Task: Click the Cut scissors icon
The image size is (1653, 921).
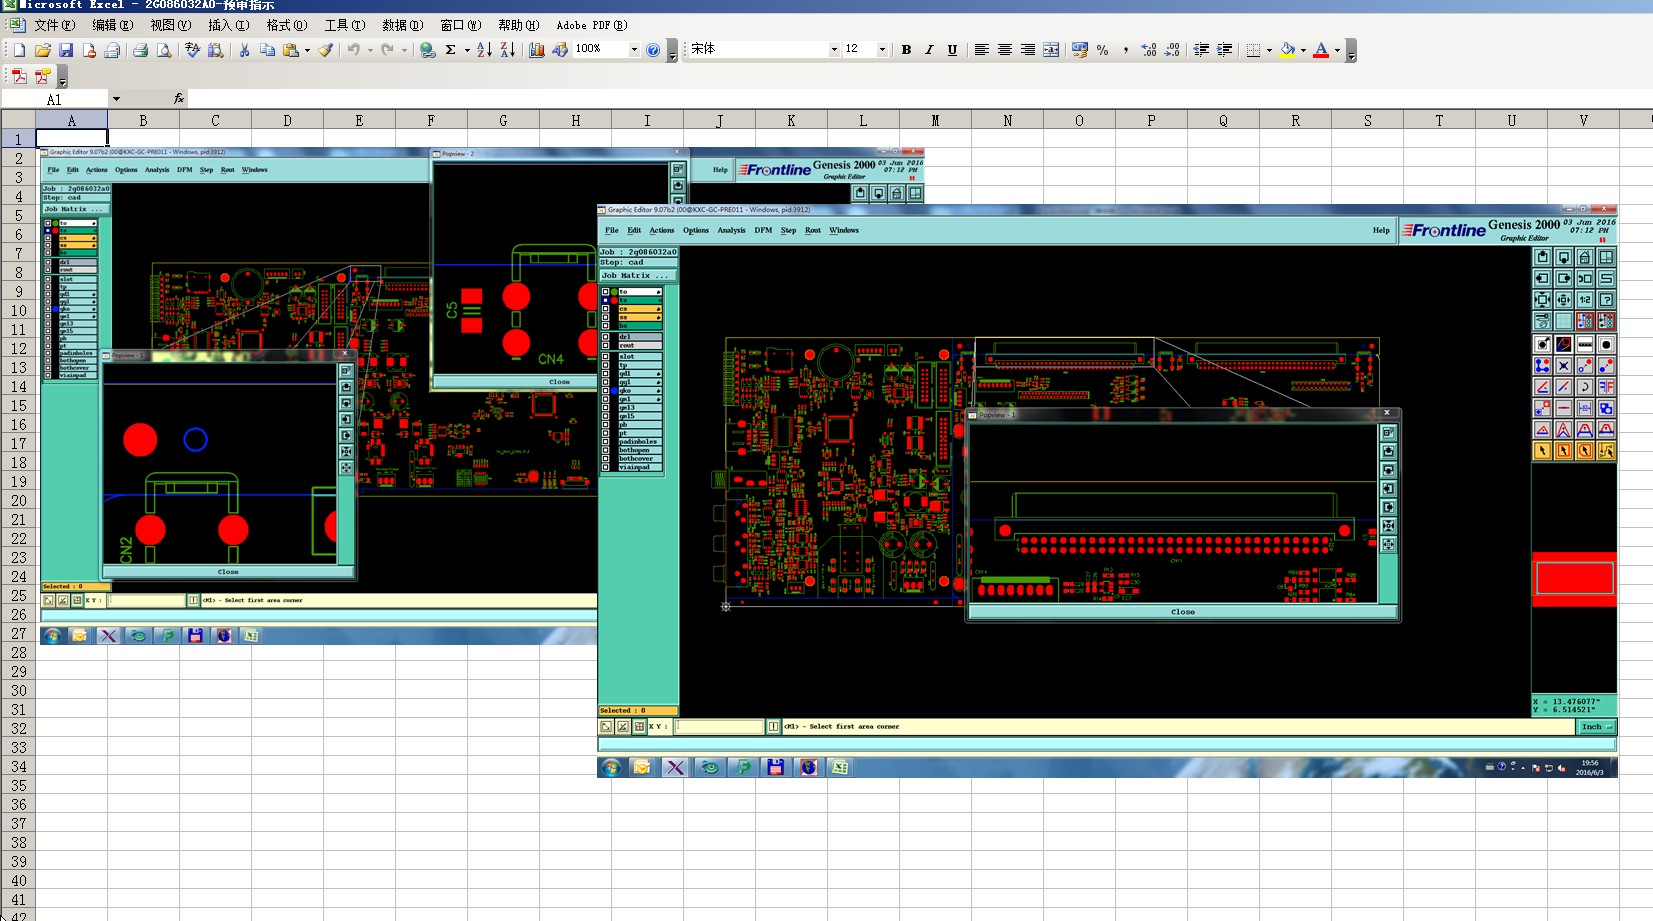Action: point(244,50)
